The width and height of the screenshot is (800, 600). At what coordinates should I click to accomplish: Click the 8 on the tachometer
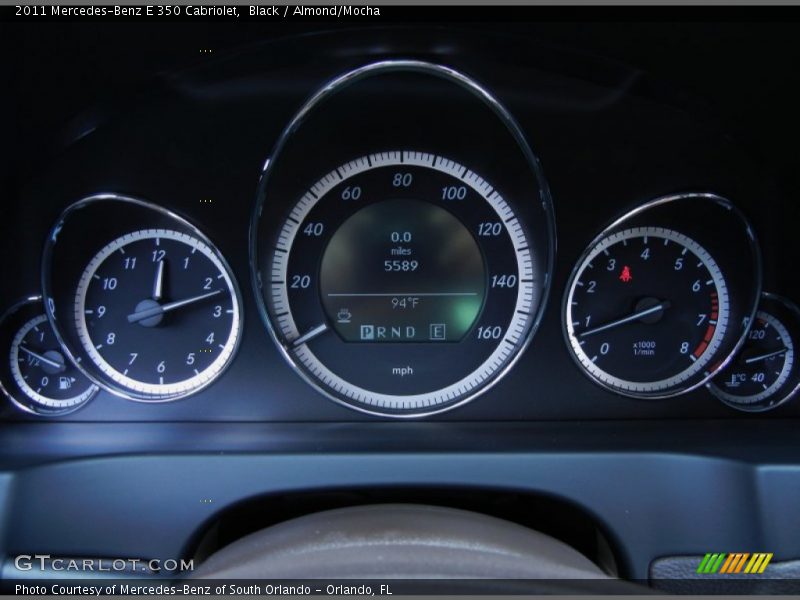pos(684,347)
